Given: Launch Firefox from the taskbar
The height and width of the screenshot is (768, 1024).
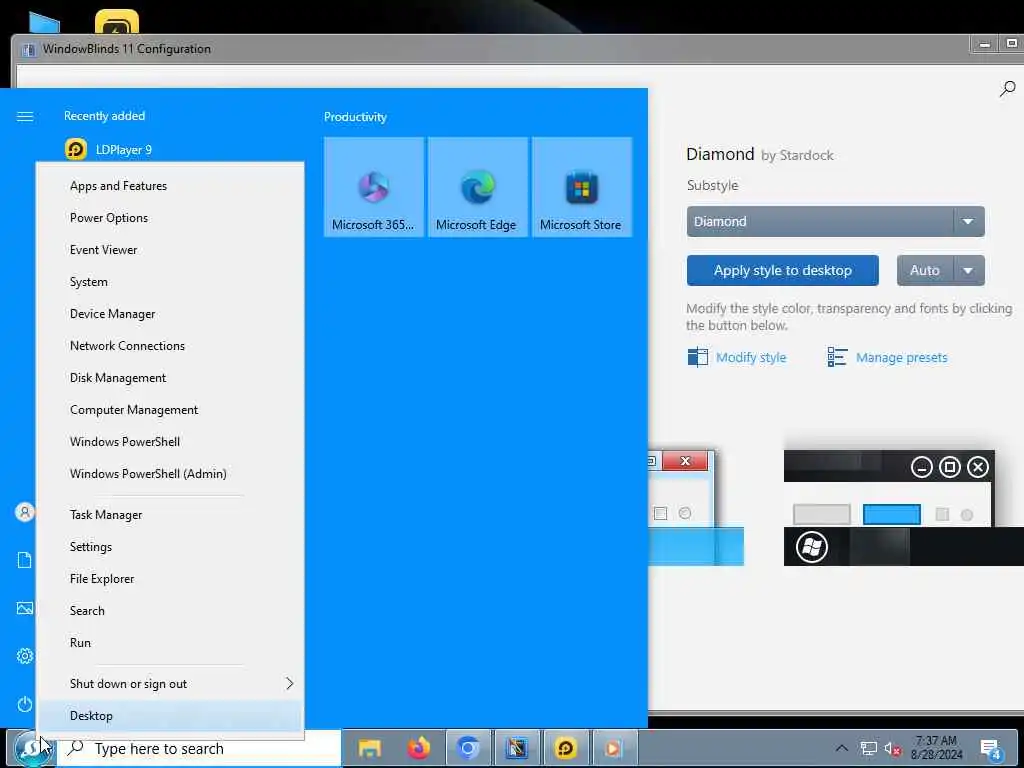Looking at the screenshot, I should click(419, 748).
